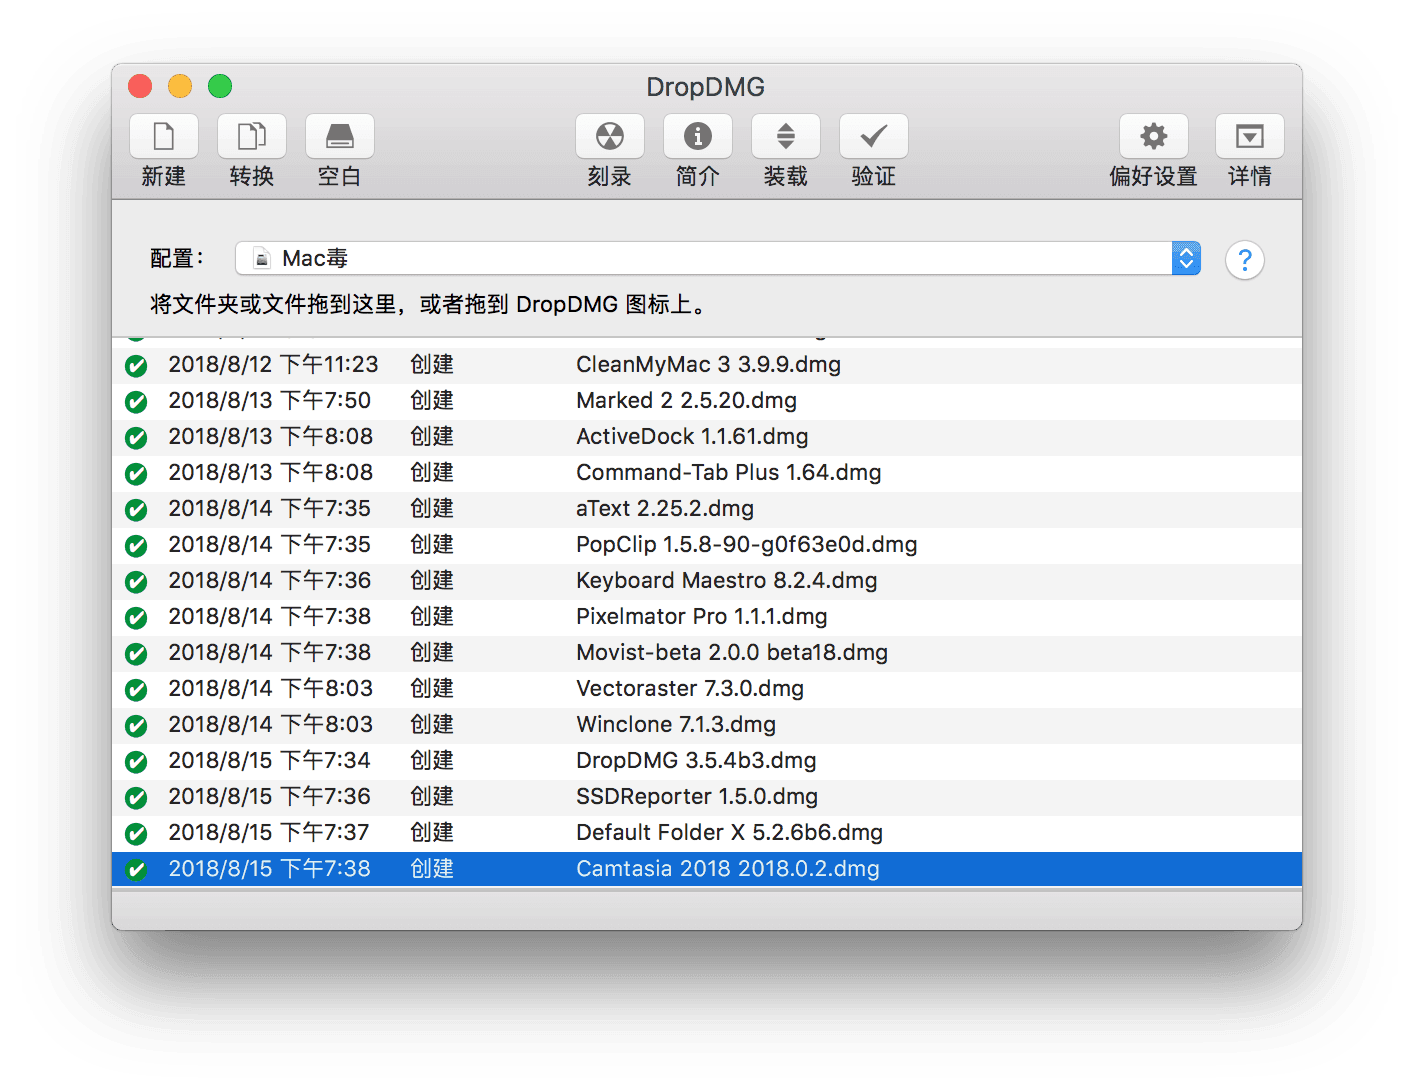Click status icon for selected Camtasia 2018 row
This screenshot has height=1090, width=1414.
(x=136, y=870)
